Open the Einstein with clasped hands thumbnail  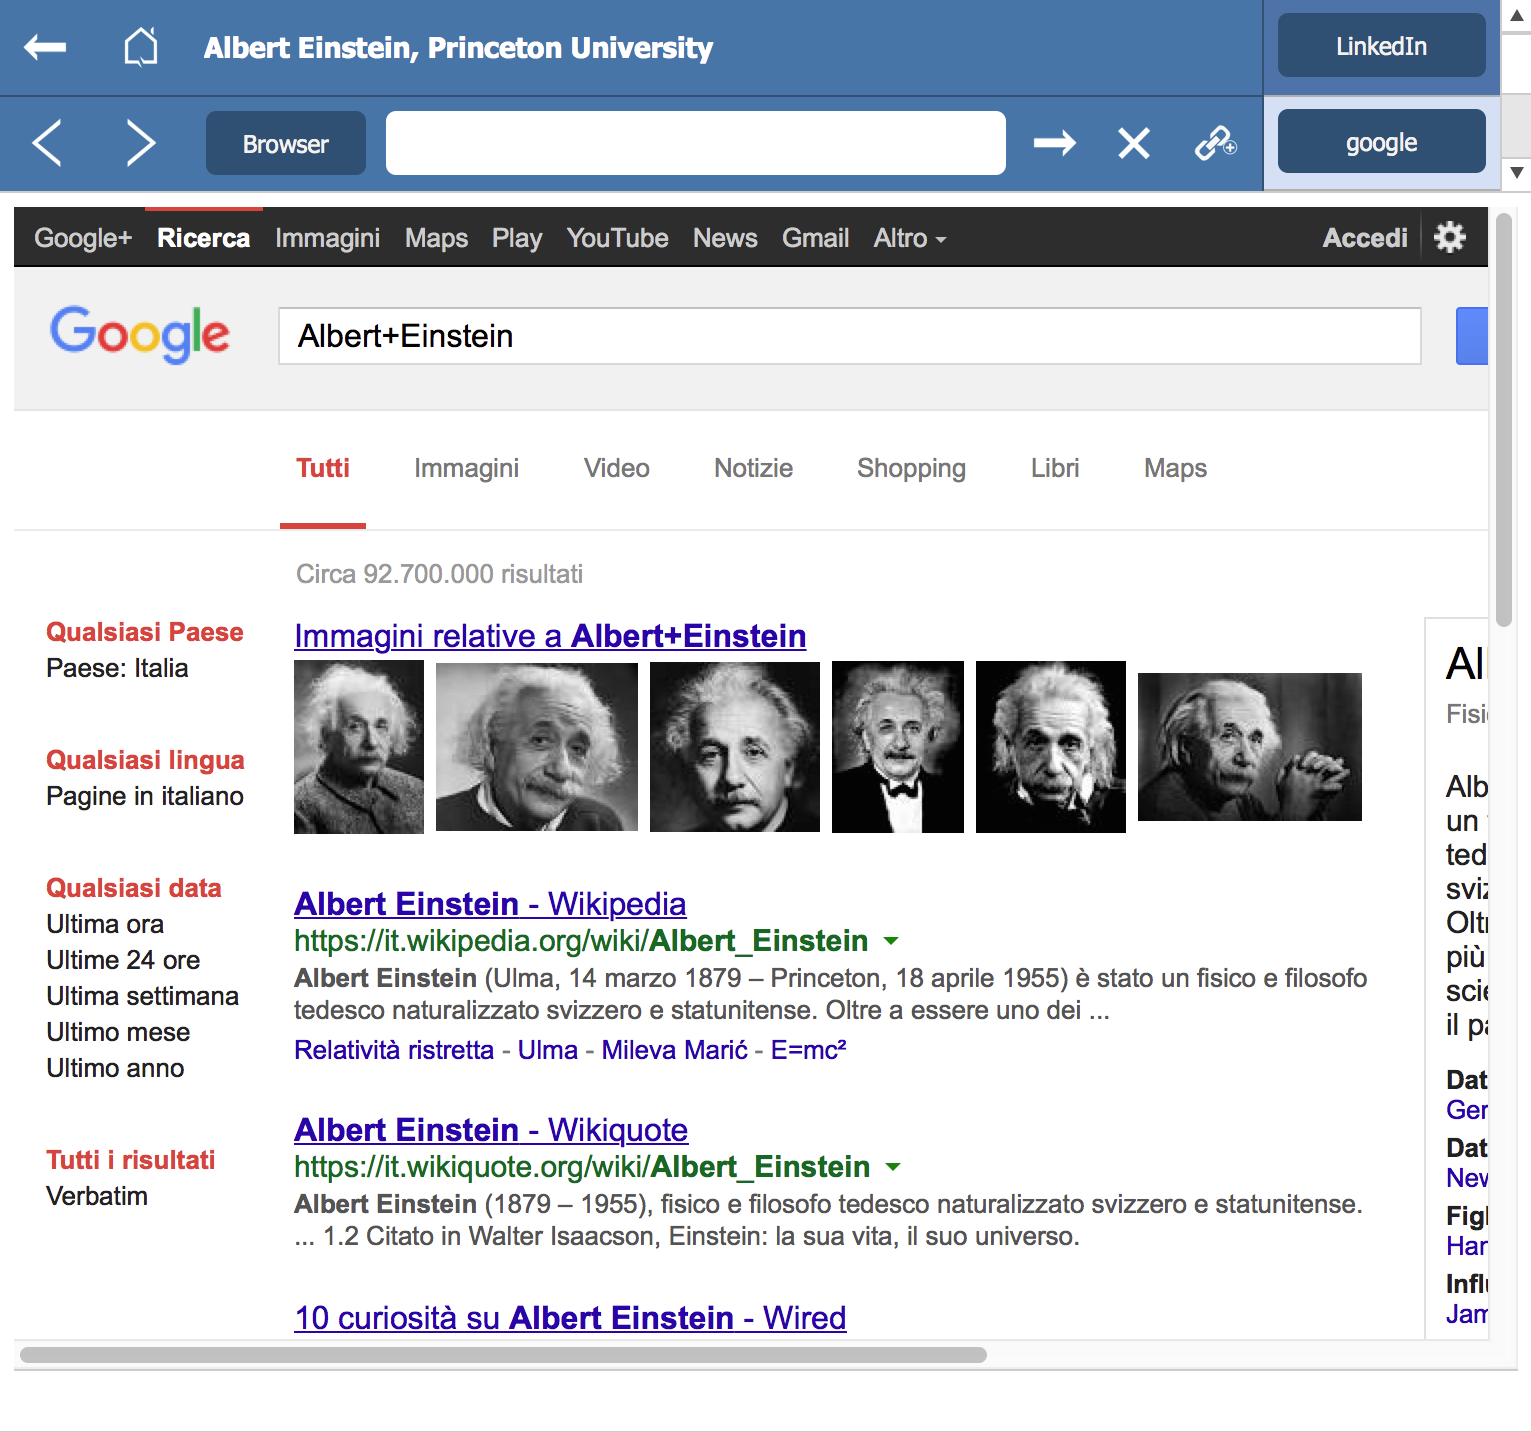[1250, 747]
